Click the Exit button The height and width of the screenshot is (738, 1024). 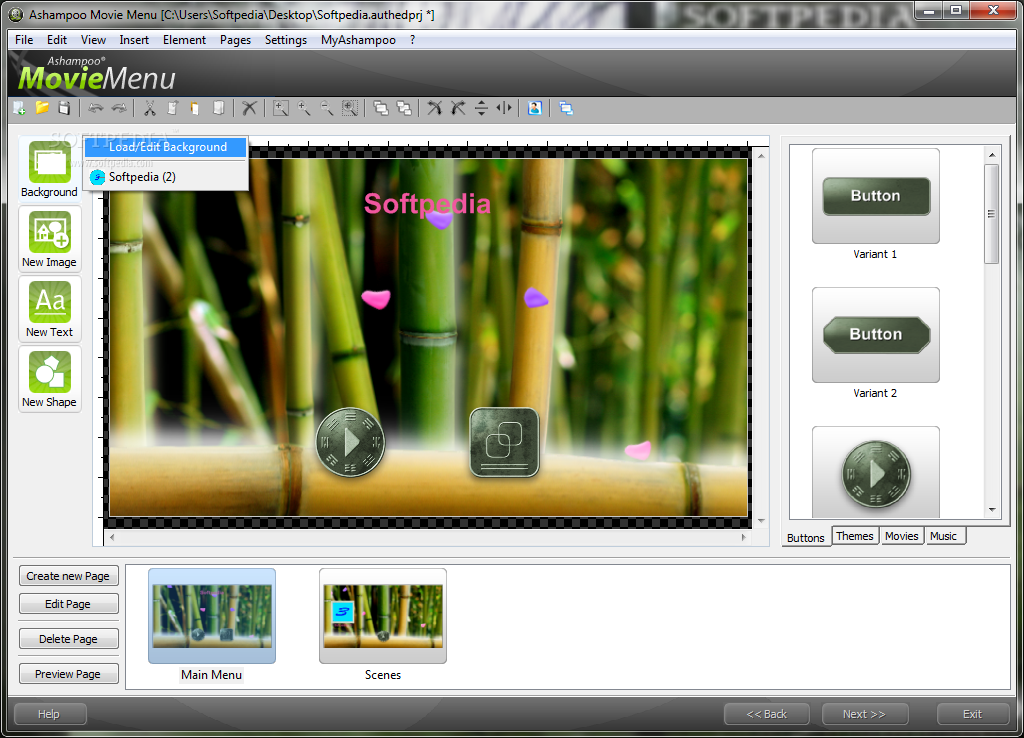972,714
